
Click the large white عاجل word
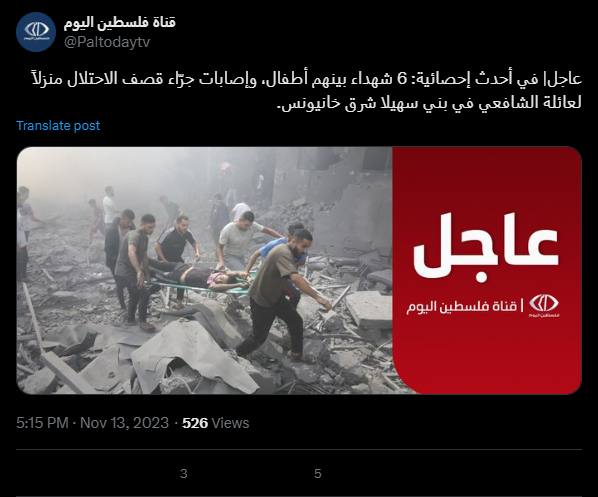click(x=486, y=248)
